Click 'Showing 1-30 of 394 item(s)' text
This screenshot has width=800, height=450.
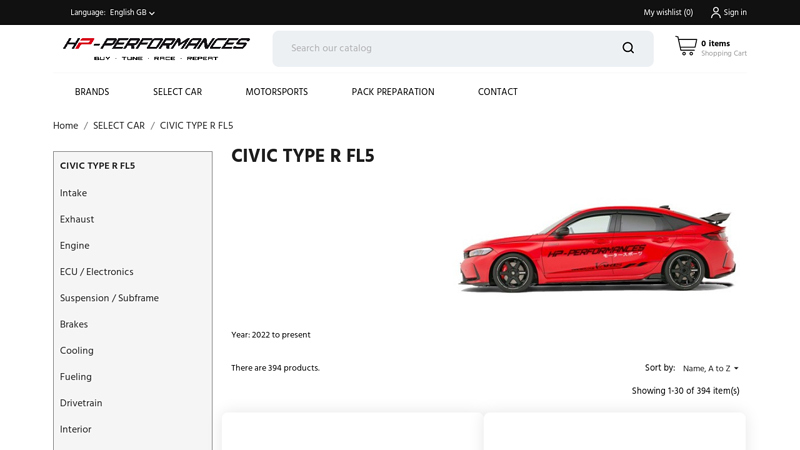(685, 391)
